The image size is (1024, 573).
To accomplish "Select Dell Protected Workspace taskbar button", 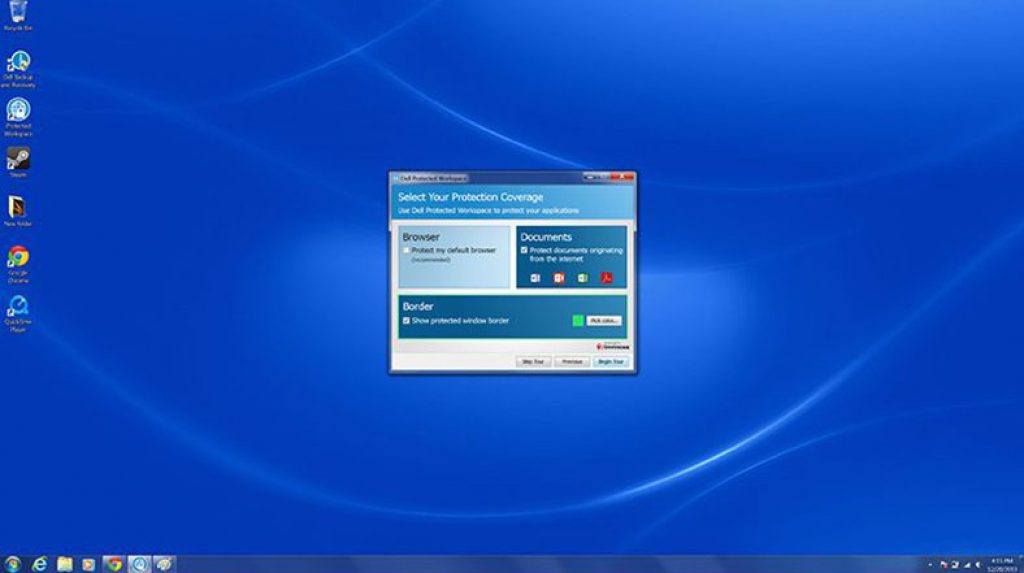I will click(x=138, y=564).
